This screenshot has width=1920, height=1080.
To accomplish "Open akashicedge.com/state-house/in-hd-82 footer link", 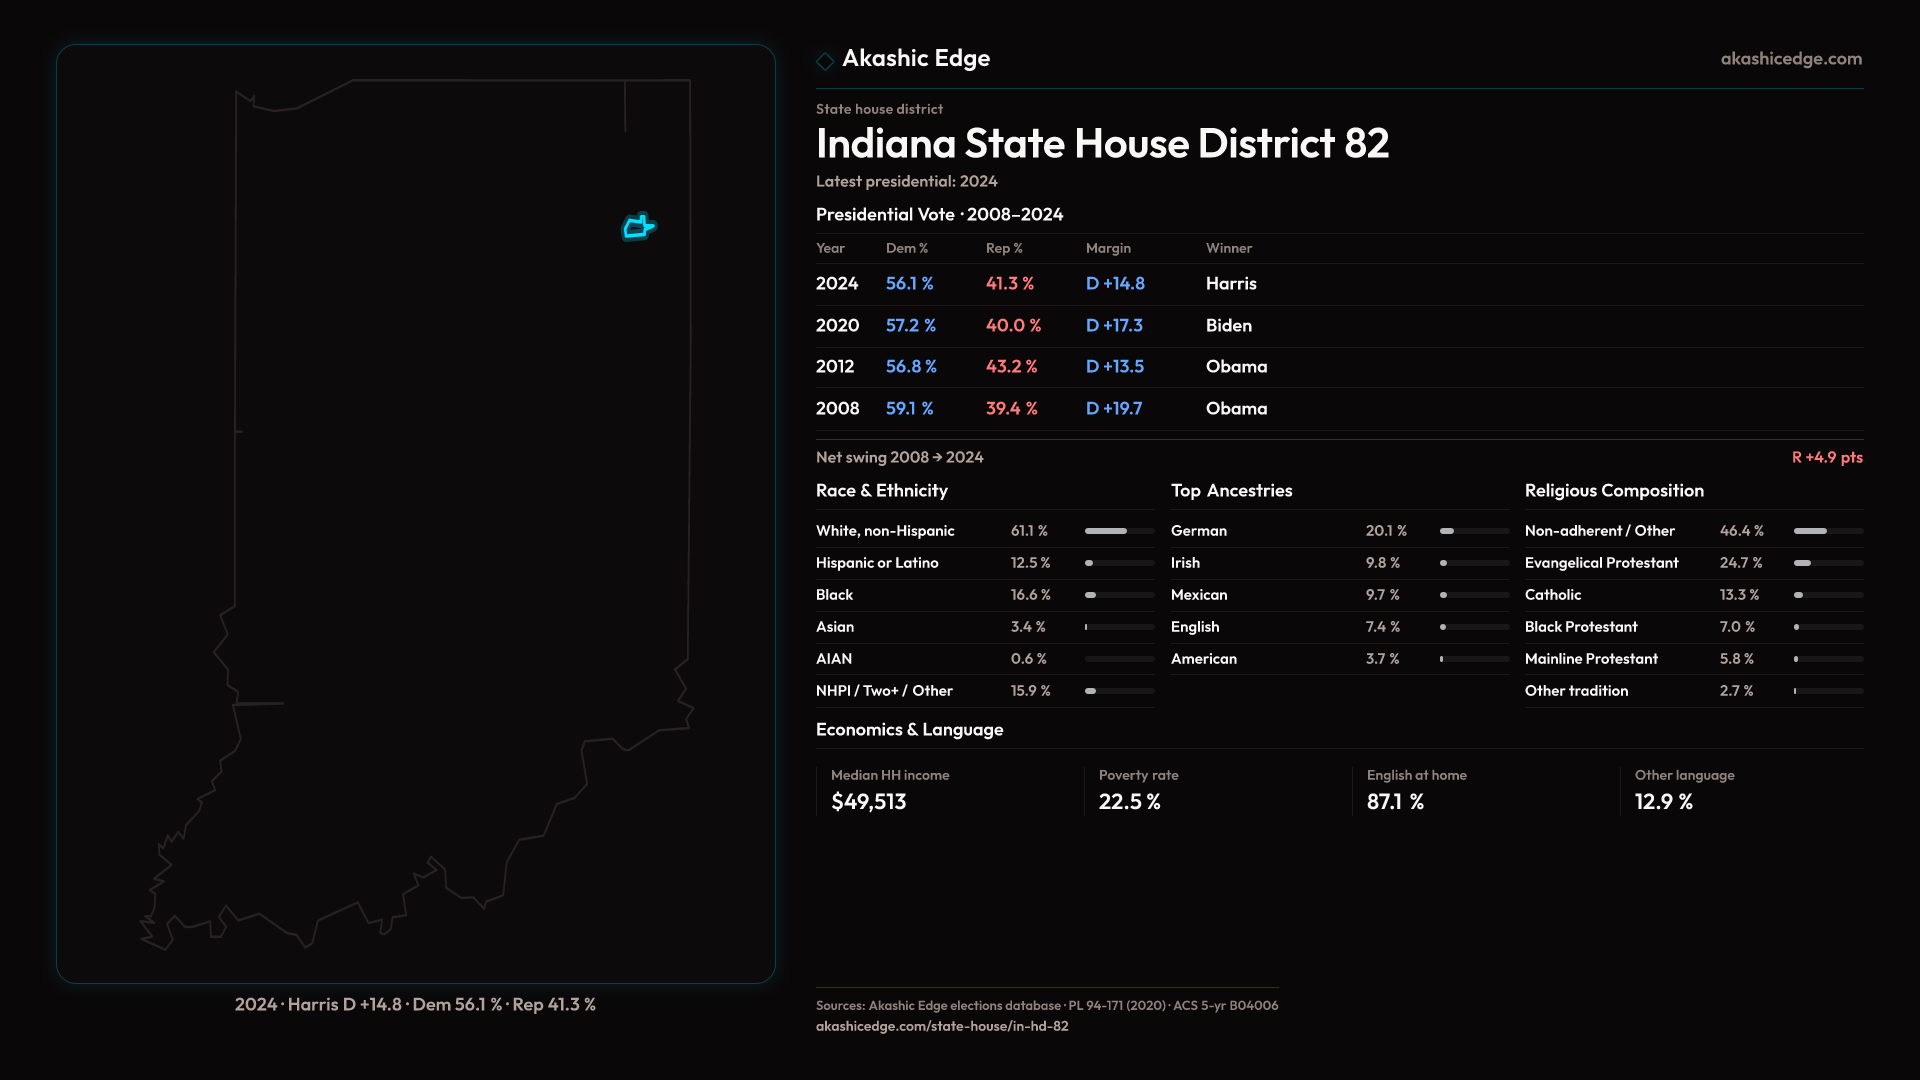I will pyautogui.click(x=941, y=1026).
